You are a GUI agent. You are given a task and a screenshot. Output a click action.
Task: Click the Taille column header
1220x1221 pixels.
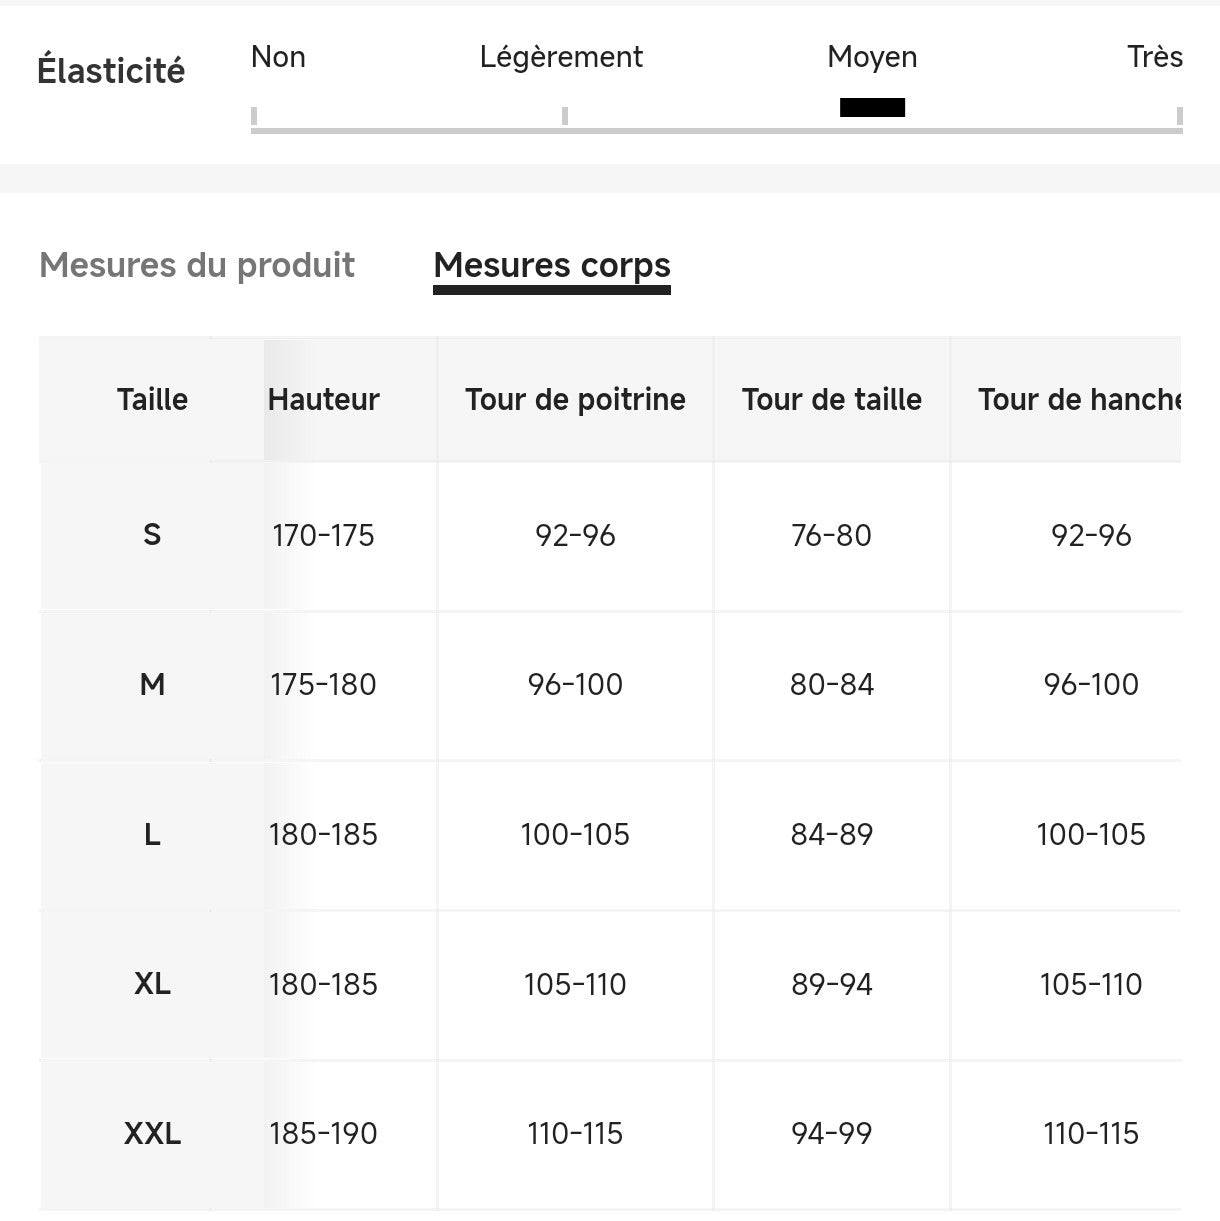[x=152, y=399]
